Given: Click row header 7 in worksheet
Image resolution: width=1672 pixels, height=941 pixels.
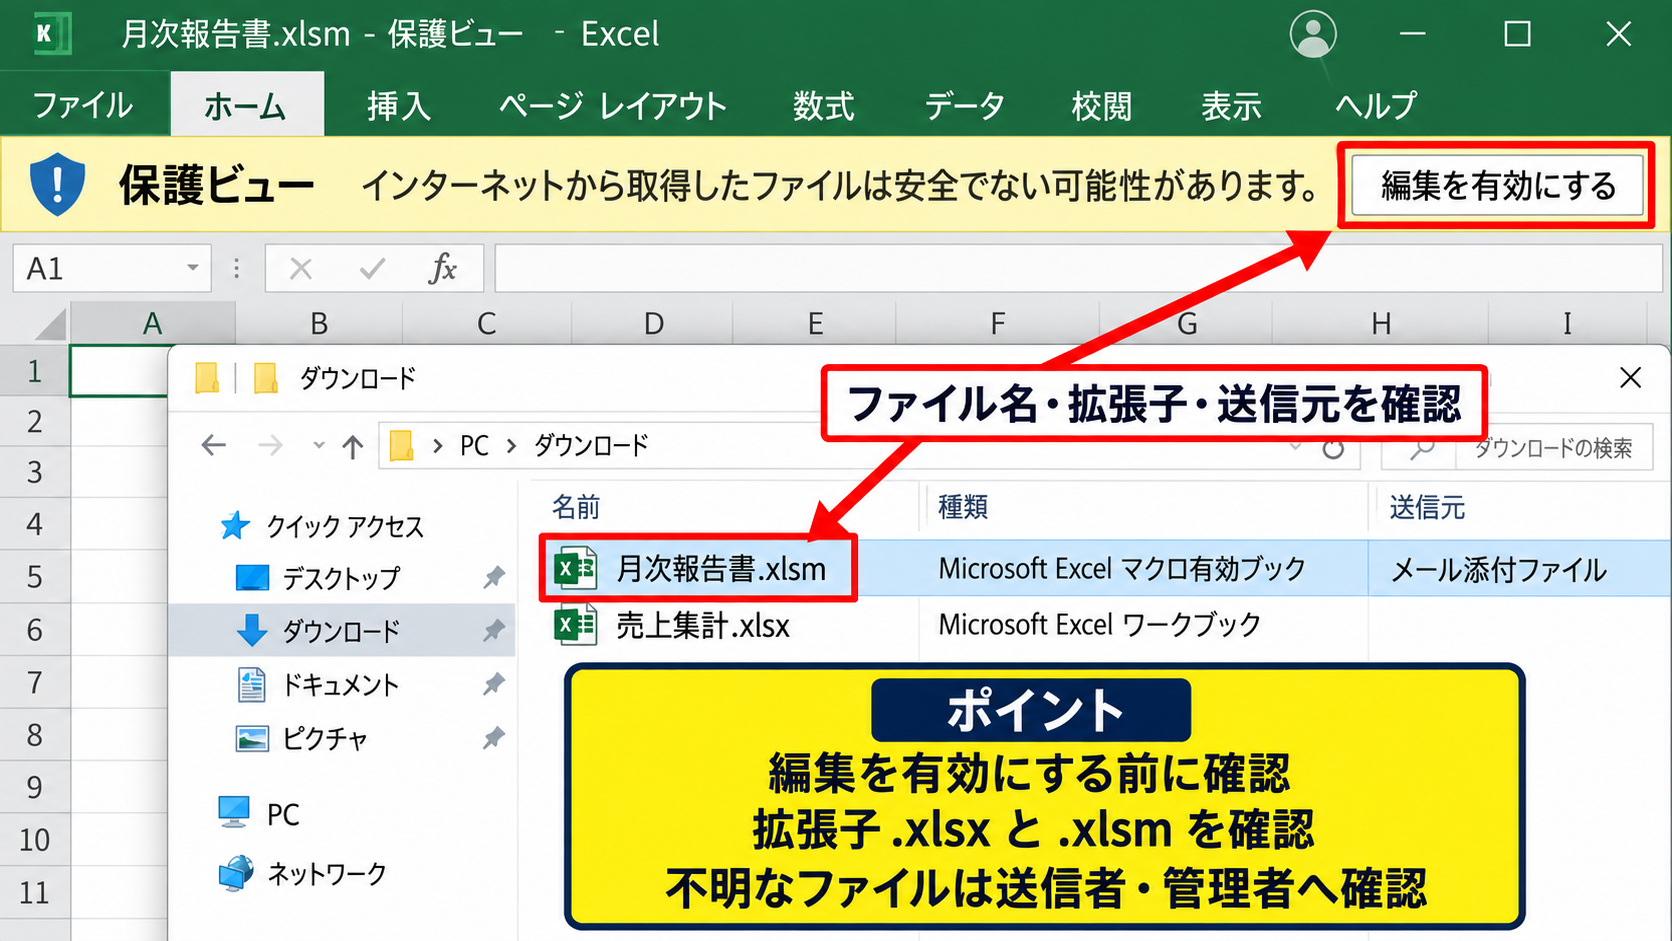Looking at the screenshot, I should coord(35,683).
